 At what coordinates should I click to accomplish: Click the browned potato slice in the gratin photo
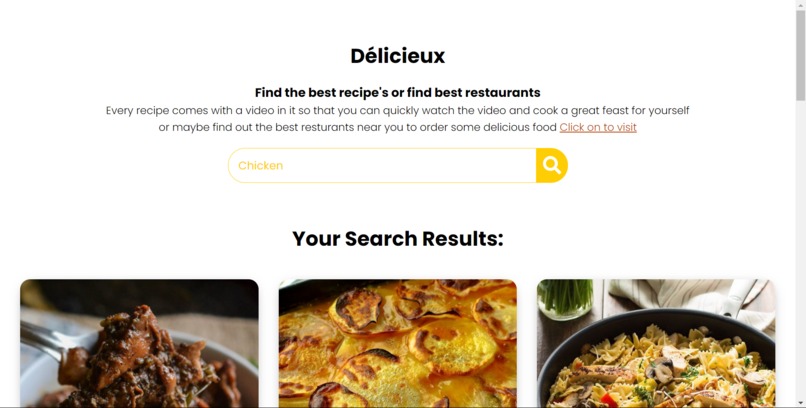pos(356,310)
